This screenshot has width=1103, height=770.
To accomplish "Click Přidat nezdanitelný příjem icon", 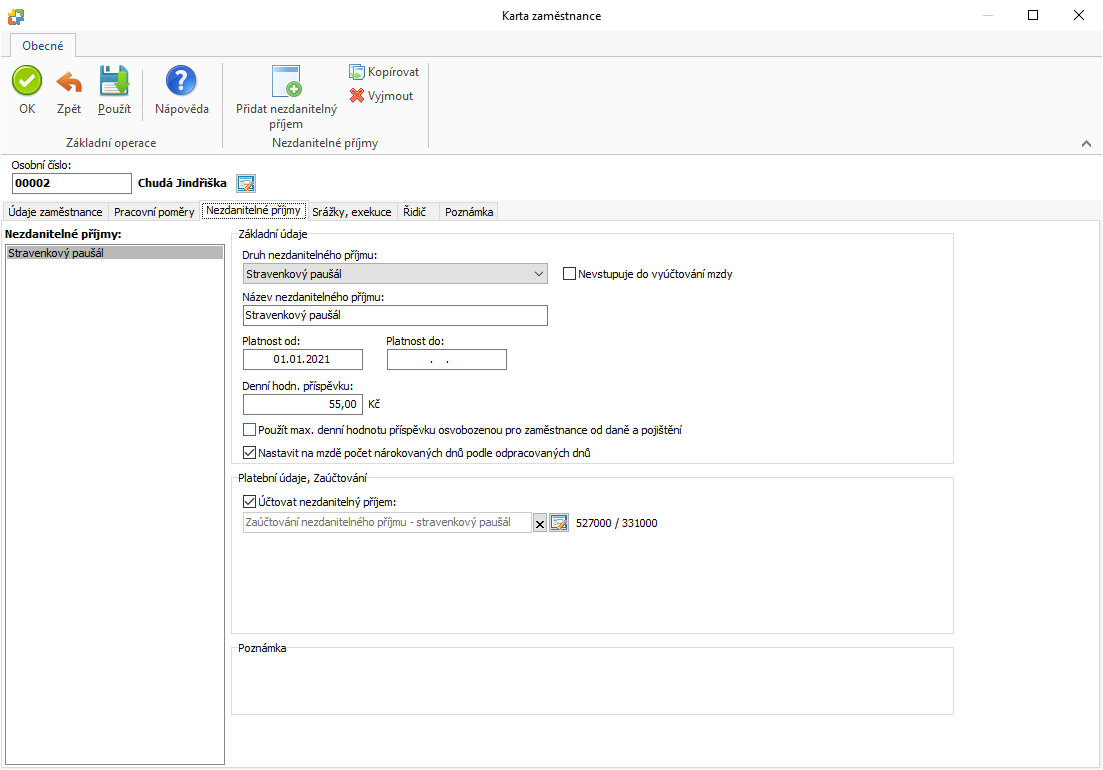I will (x=286, y=82).
